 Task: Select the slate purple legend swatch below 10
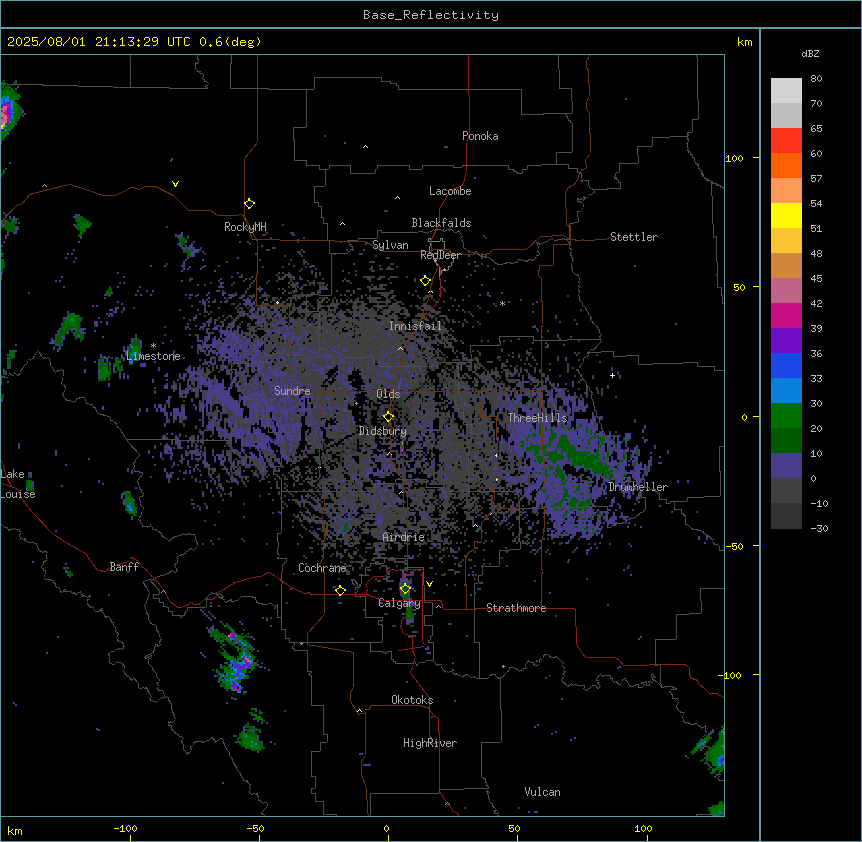[786, 466]
